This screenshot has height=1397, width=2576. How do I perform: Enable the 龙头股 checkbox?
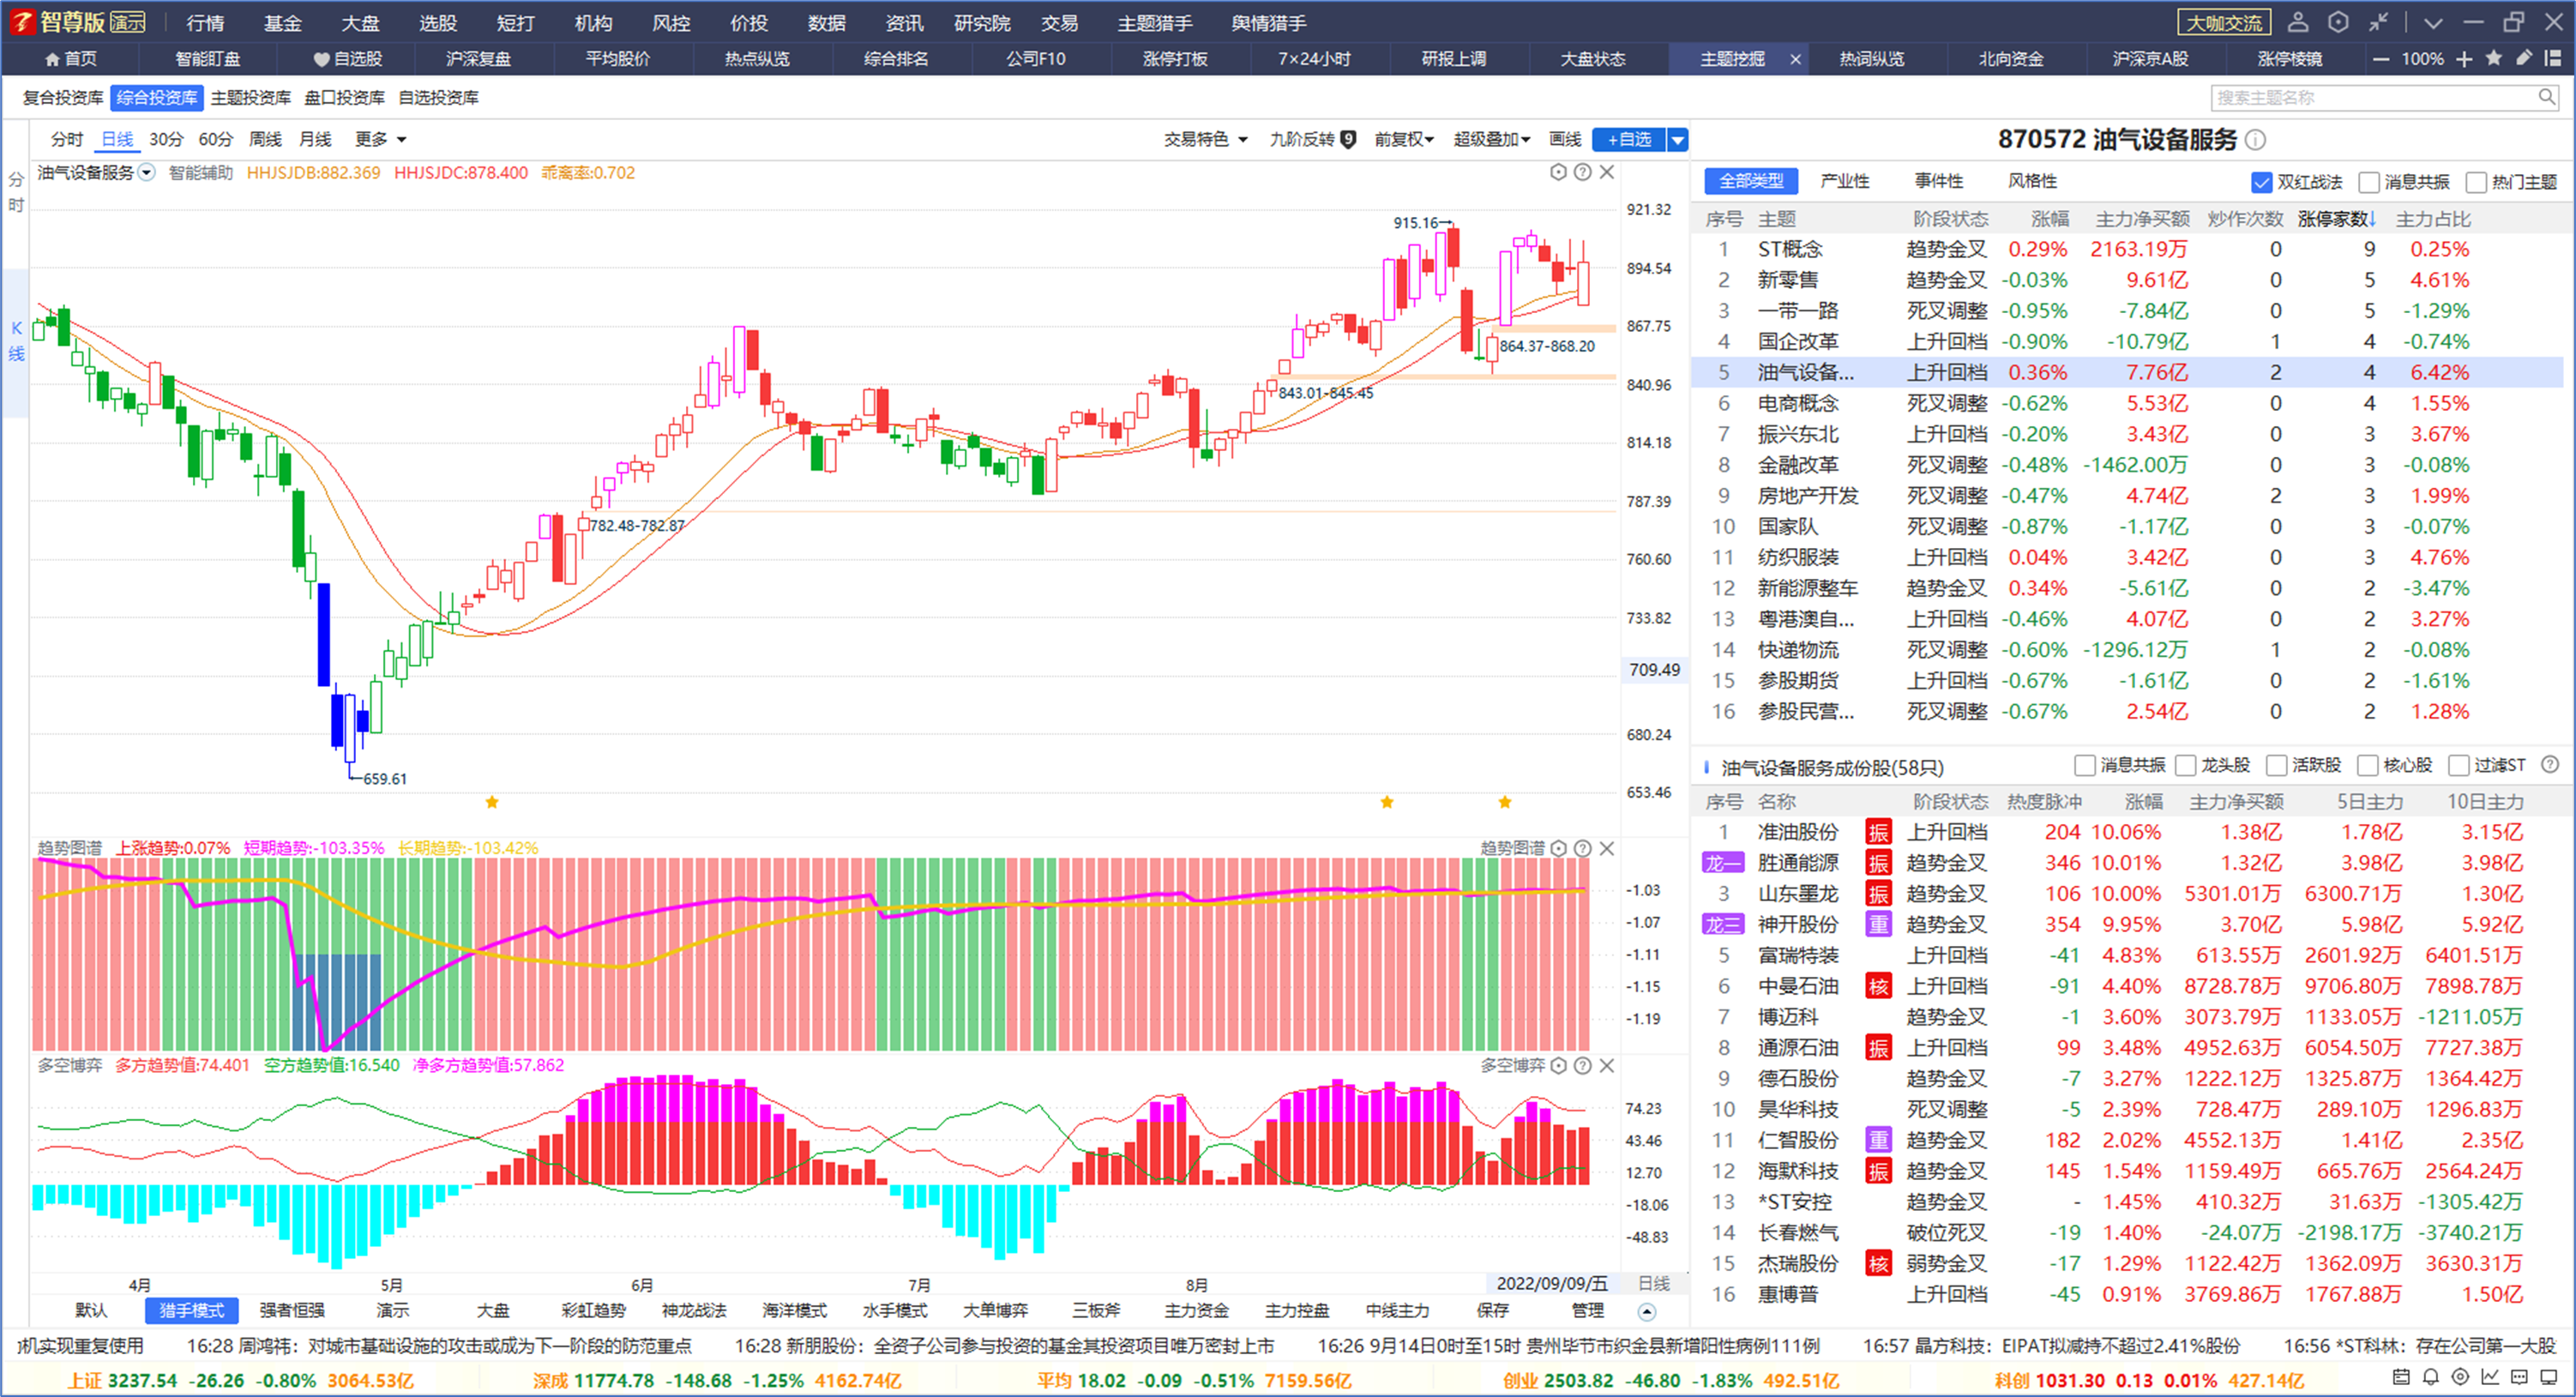(2186, 765)
